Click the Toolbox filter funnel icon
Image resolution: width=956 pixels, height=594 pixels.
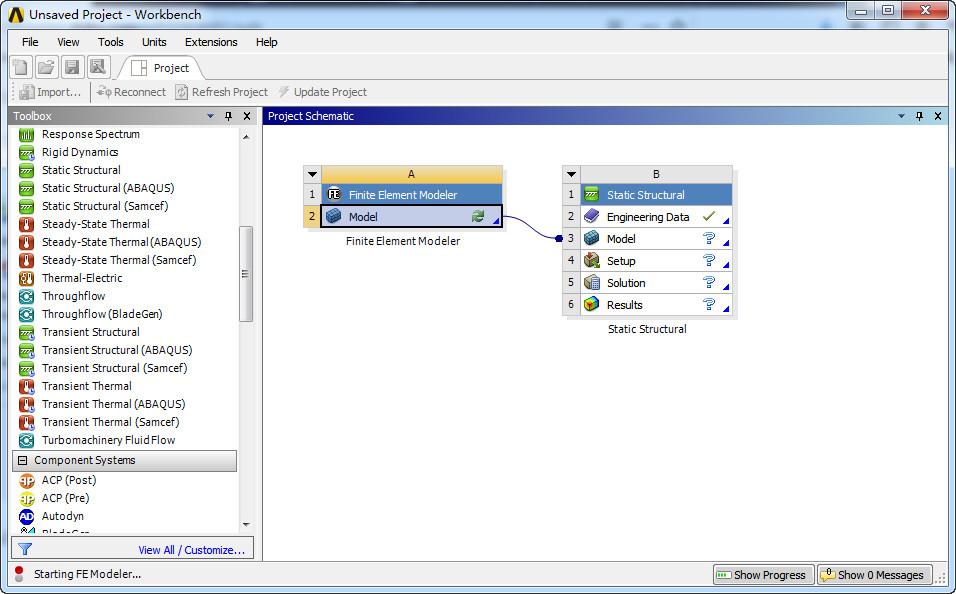24,549
